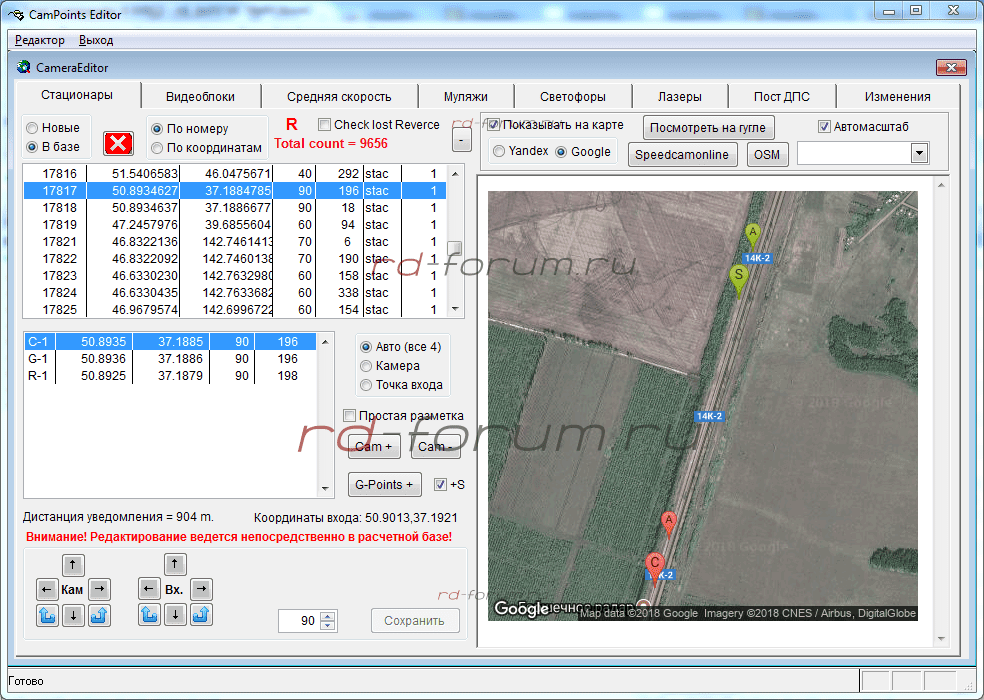984x700 pixels.
Task: Click the CamPoints Editor app icon
Action: [16, 14]
